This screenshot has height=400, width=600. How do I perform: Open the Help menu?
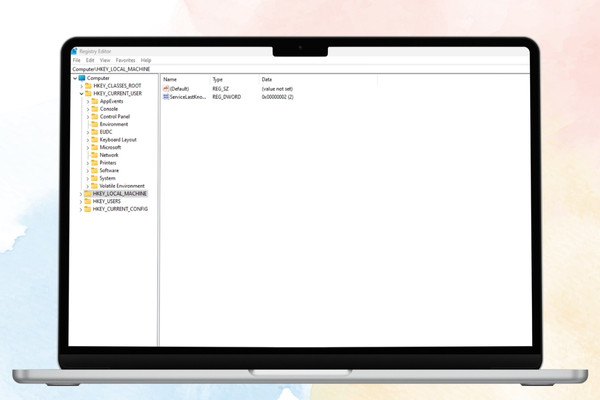click(x=146, y=60)
